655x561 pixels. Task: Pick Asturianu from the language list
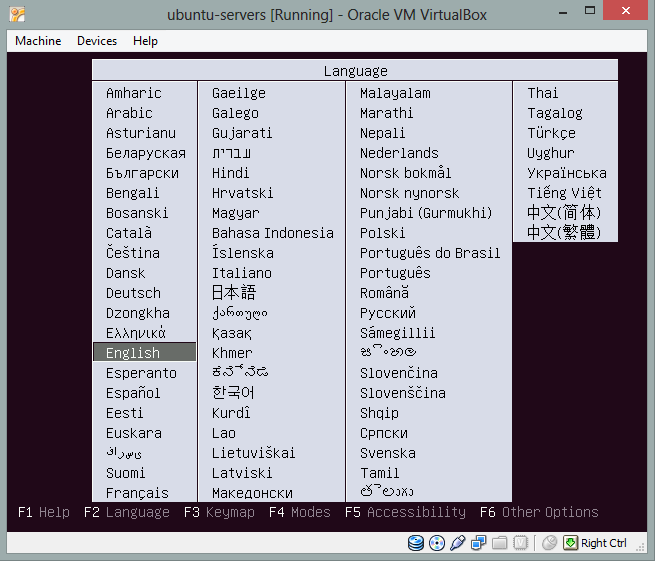141,133
